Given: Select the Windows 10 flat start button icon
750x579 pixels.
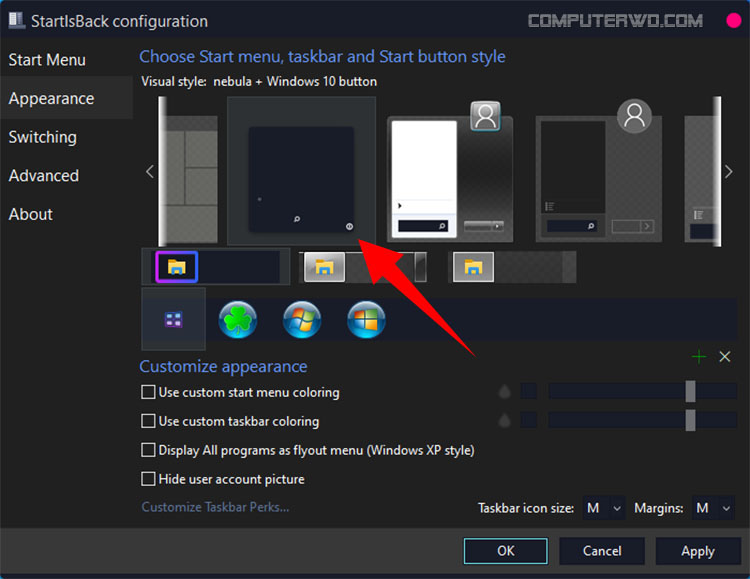Looking at the screenshot, I should coord(173,319).
